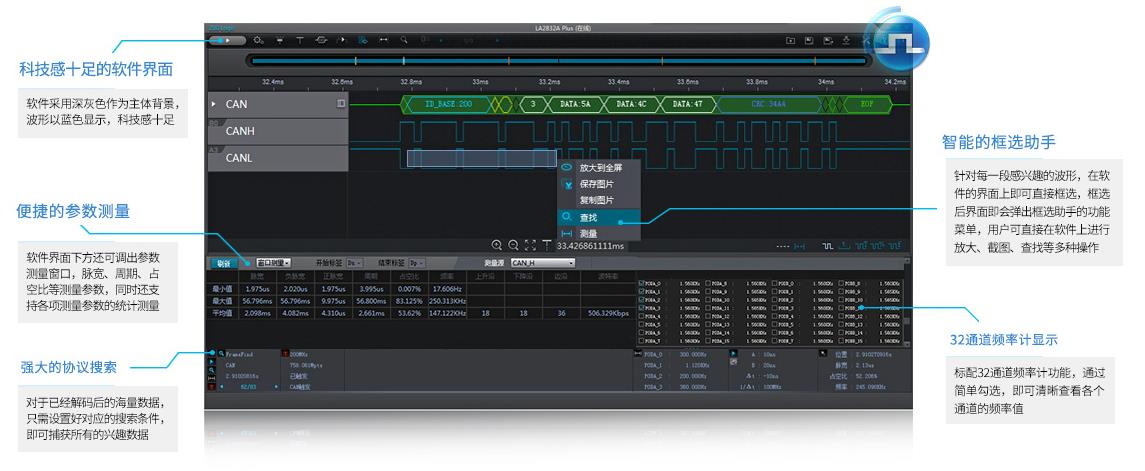1145x471 pixels.
Task: Click the horizontal measure icon in top toolbar
Action: tap(383, 40)
